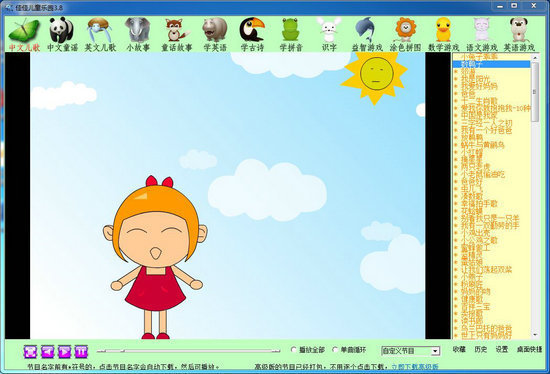Open the 中文童谣 panda category
This screenshot has width=550, height=374.
pos(62,34)
